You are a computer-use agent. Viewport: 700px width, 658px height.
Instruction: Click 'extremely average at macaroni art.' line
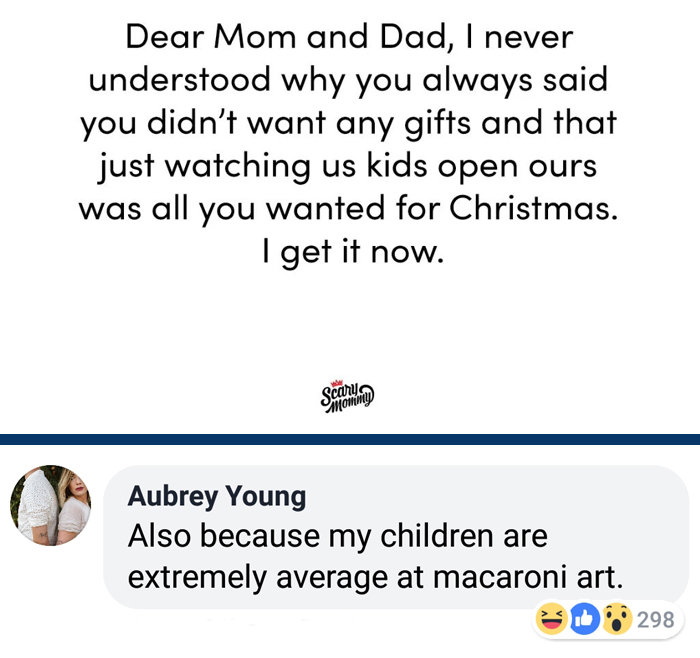pyautogui.click(x=375, y=577)
